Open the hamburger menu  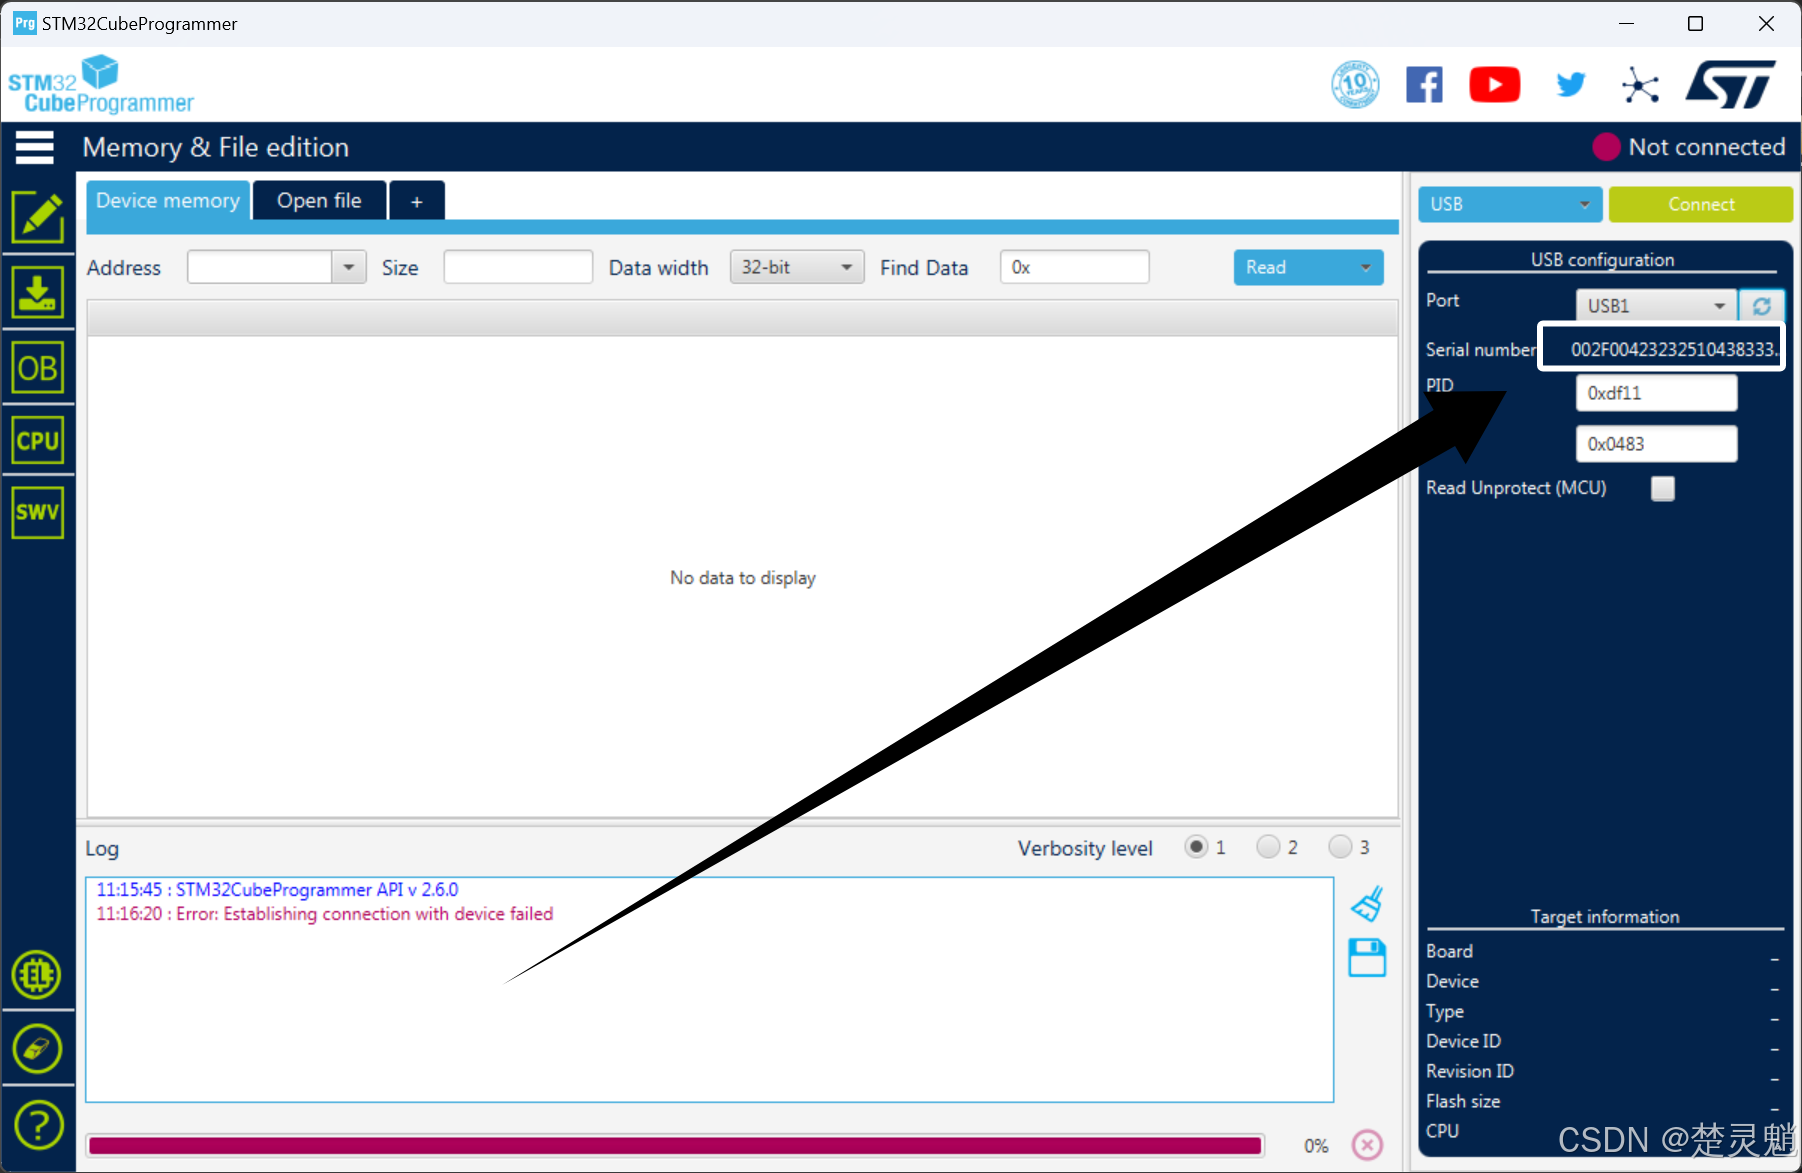[34, 147]
